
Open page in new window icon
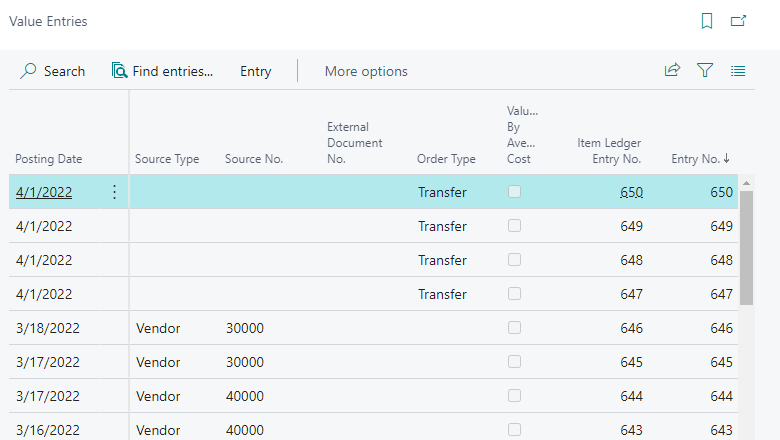pyautogui.click(x=738, y=21)
